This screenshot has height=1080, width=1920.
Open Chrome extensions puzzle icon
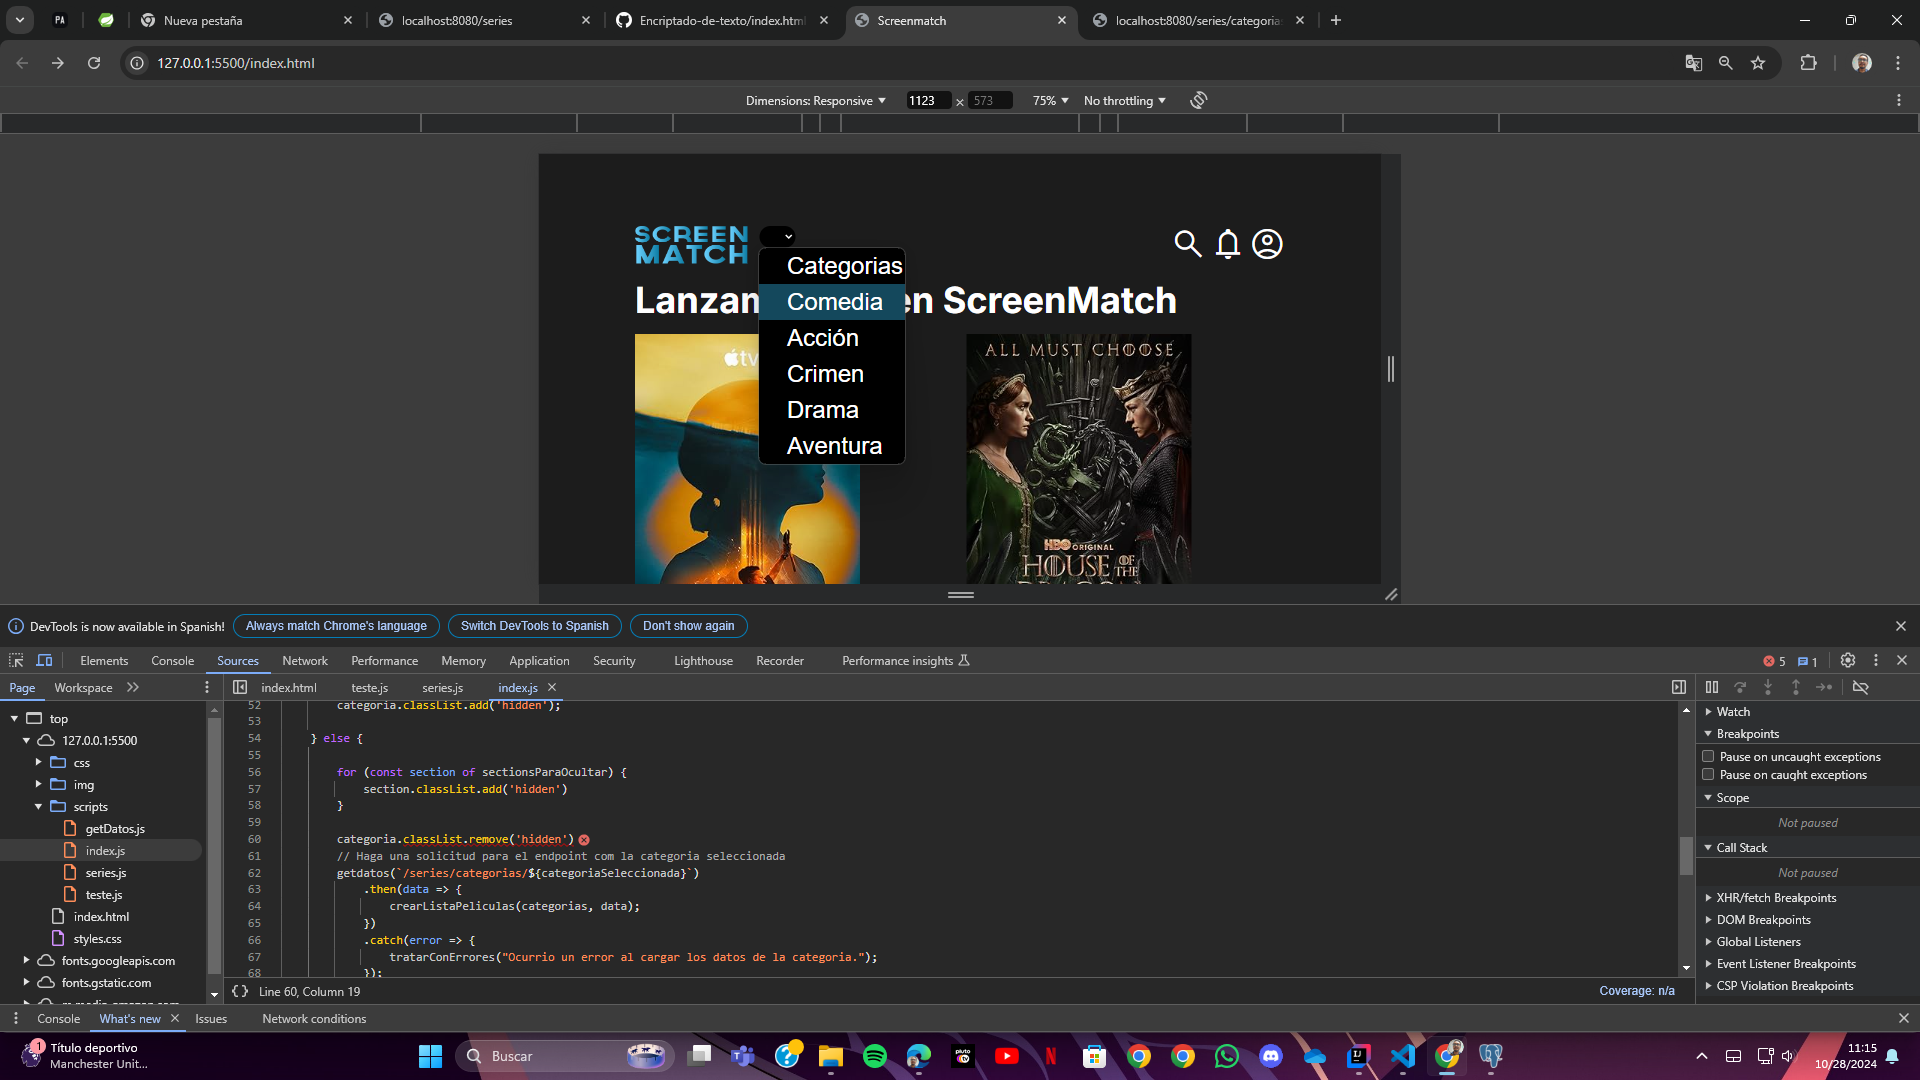[1808, 63]
